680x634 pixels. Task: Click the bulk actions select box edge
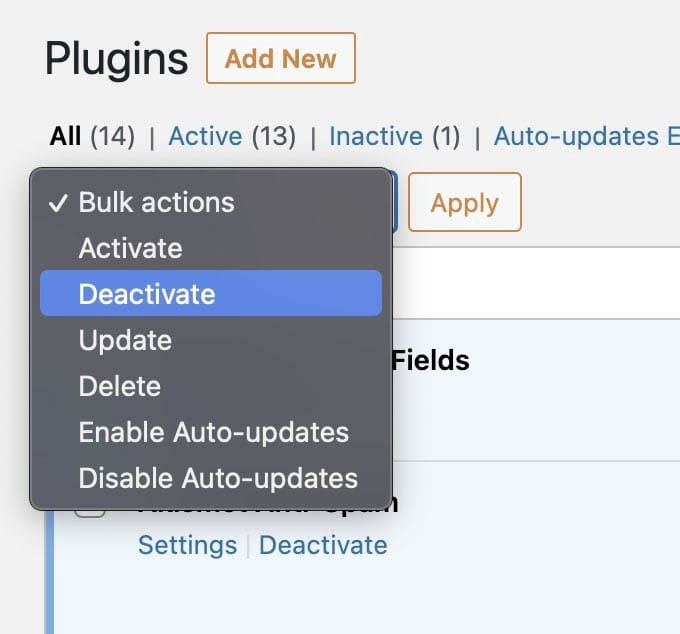[395, 202]
